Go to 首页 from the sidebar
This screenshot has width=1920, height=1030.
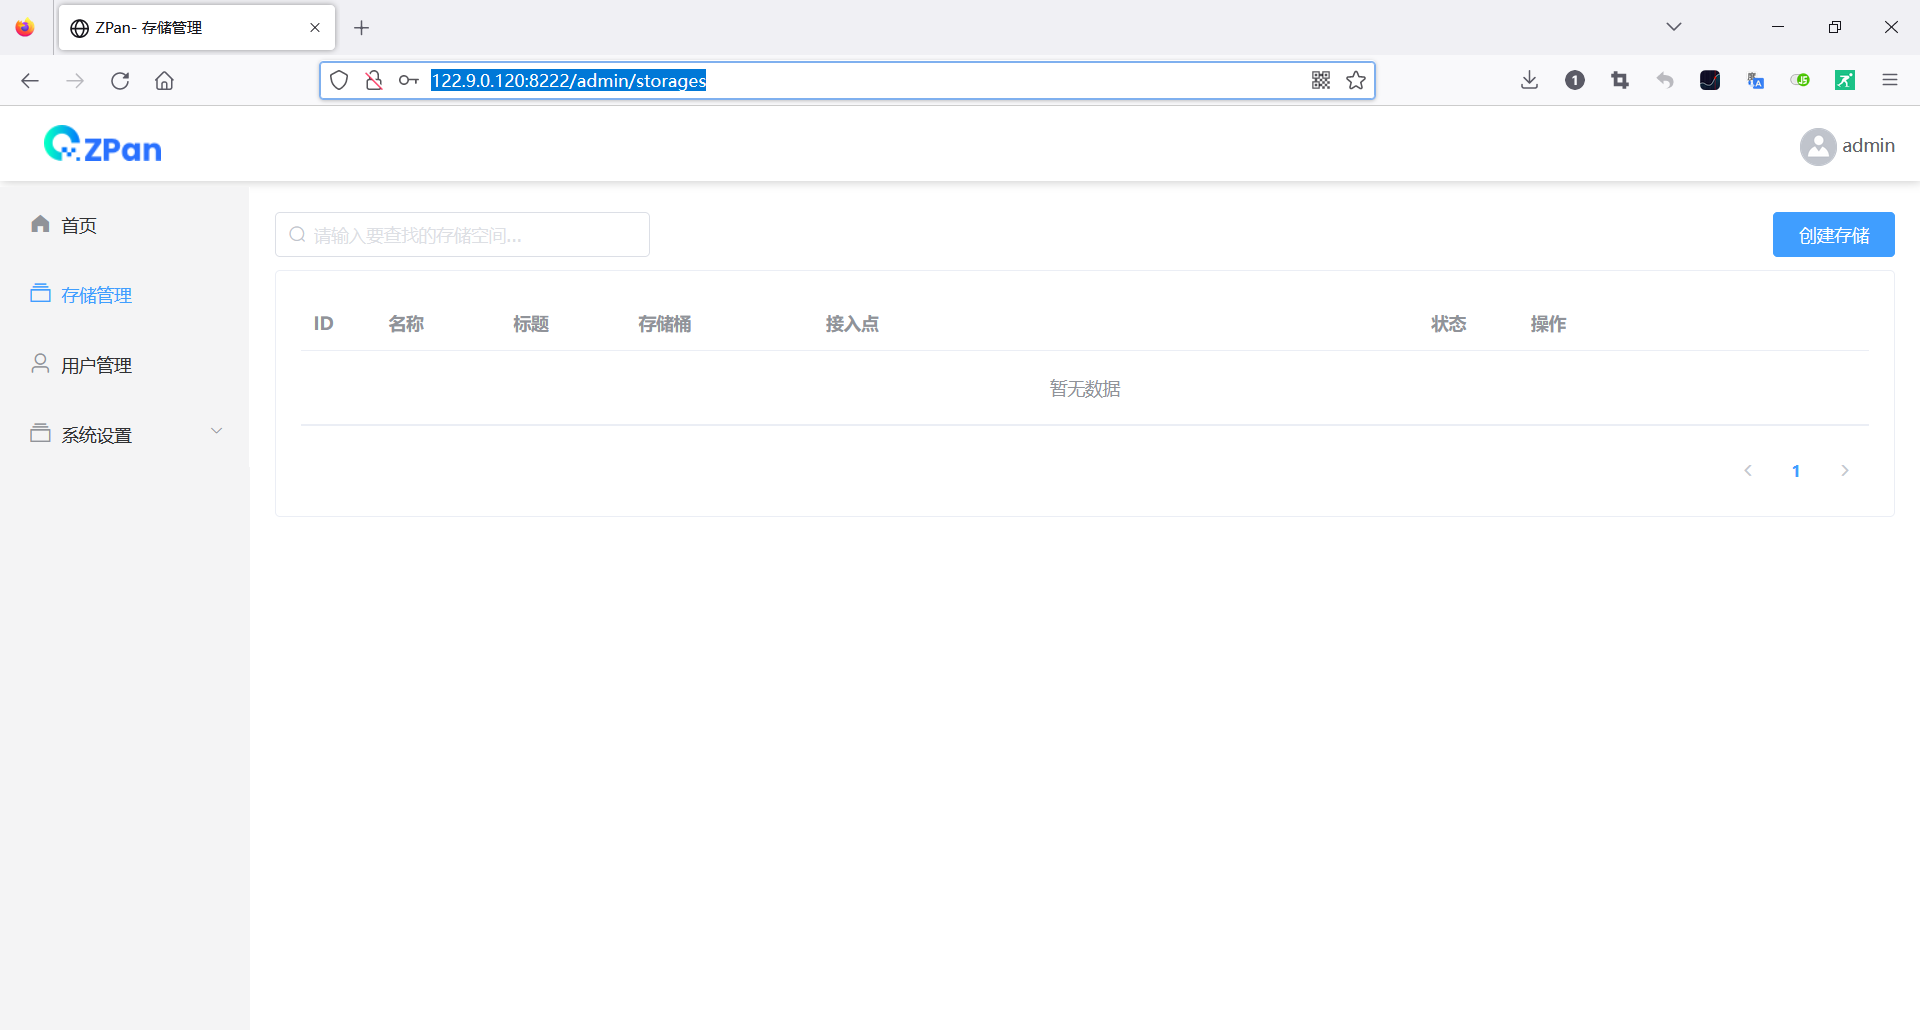point(78,225)
